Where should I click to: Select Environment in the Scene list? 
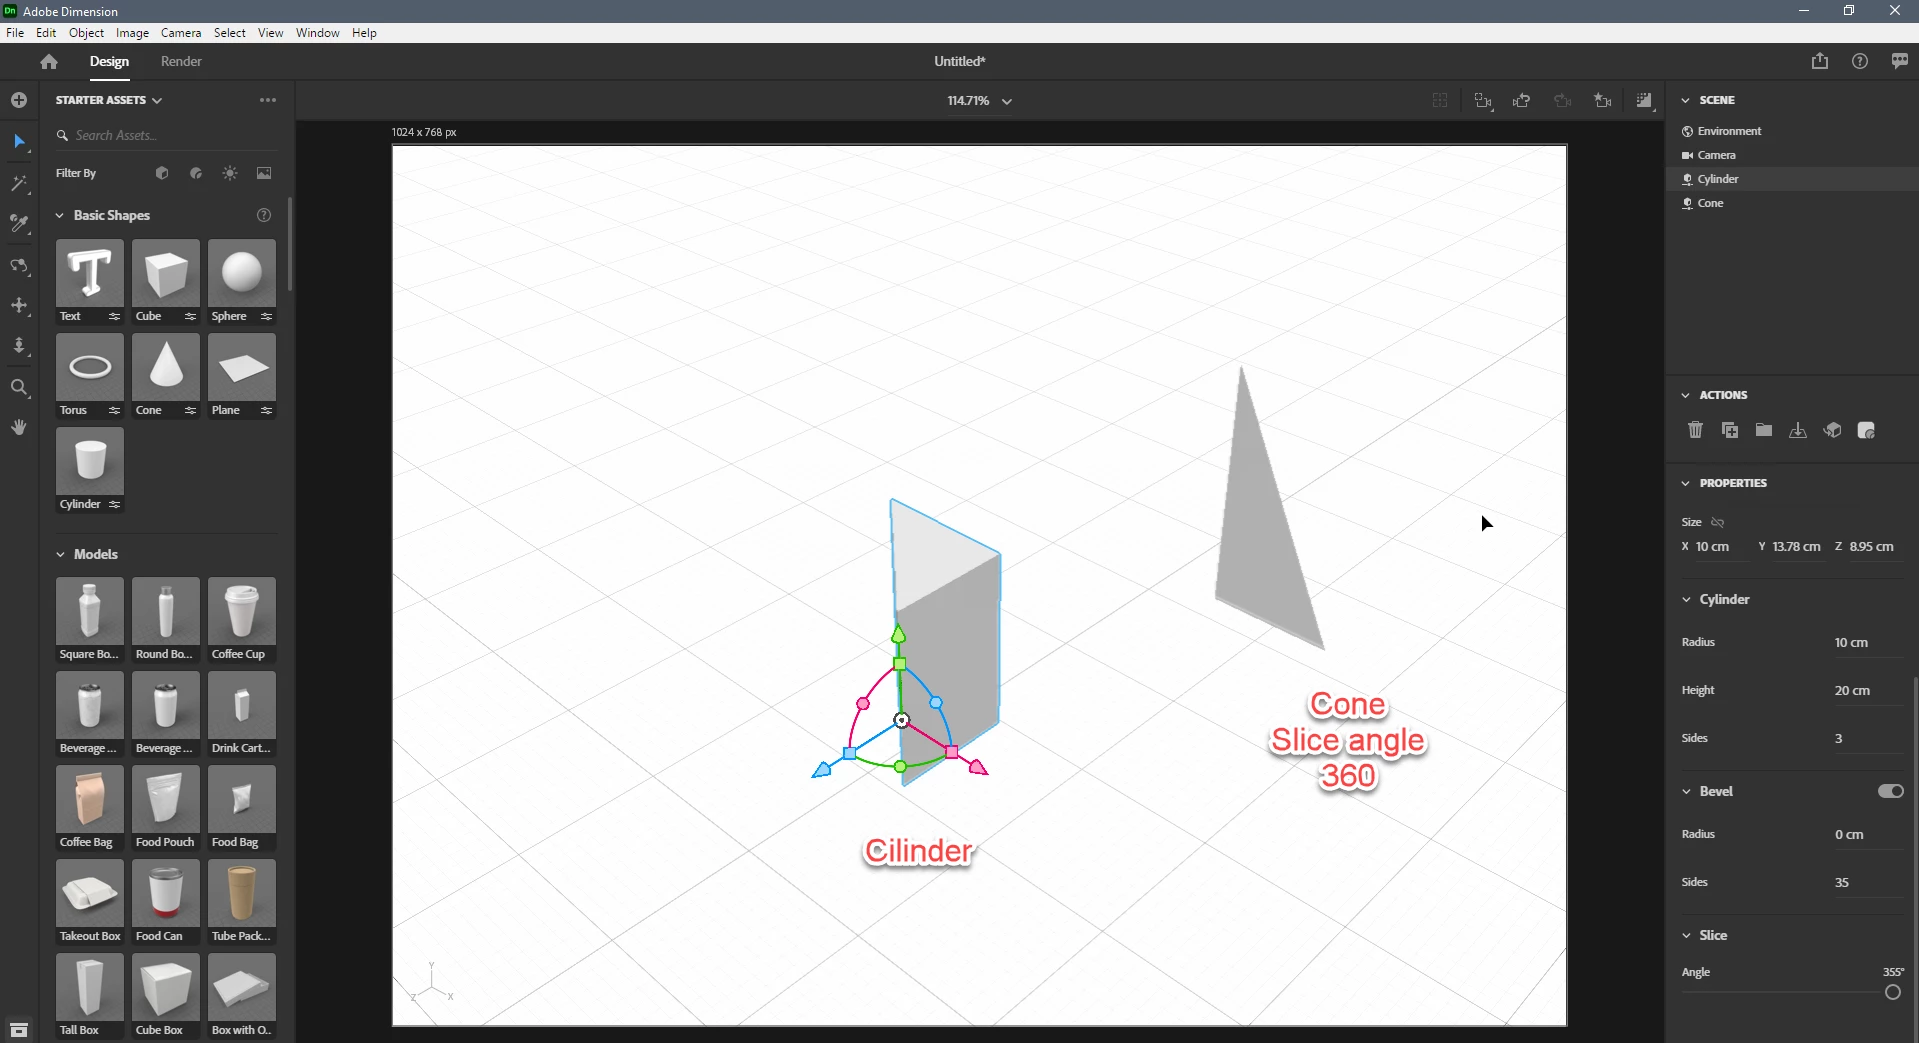[1792, 131]
